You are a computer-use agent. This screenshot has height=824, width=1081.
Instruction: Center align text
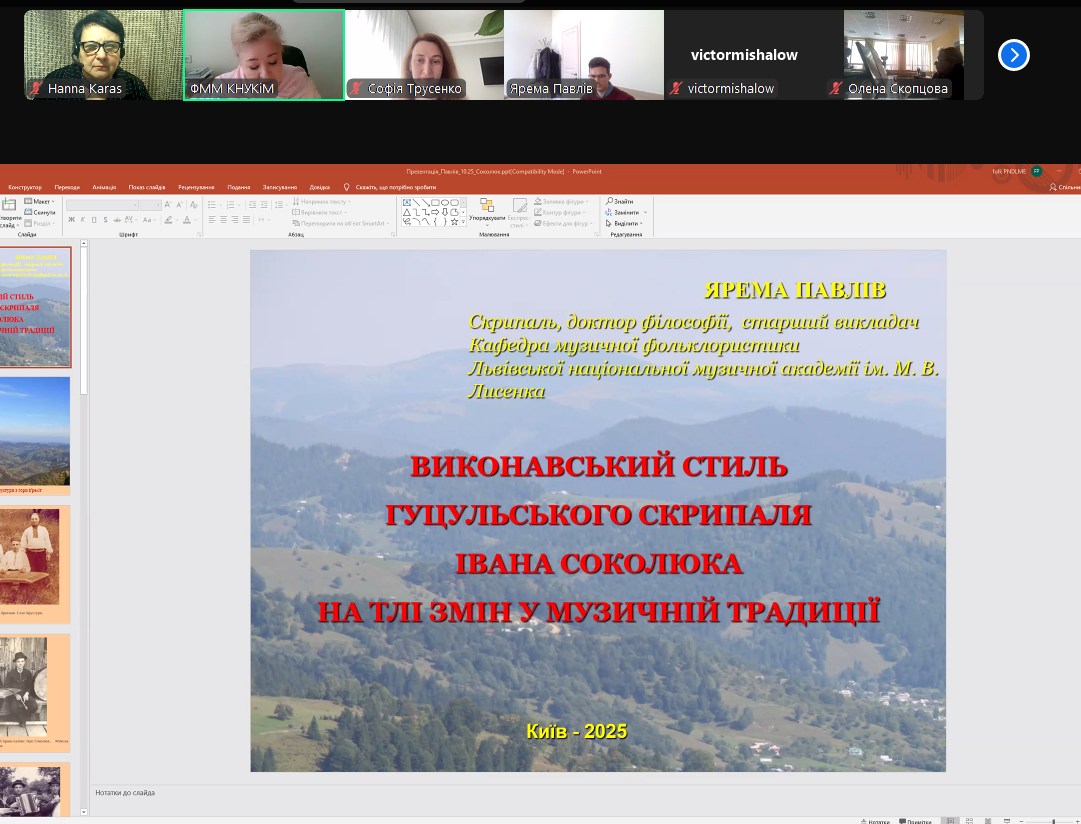click(223, 220)
